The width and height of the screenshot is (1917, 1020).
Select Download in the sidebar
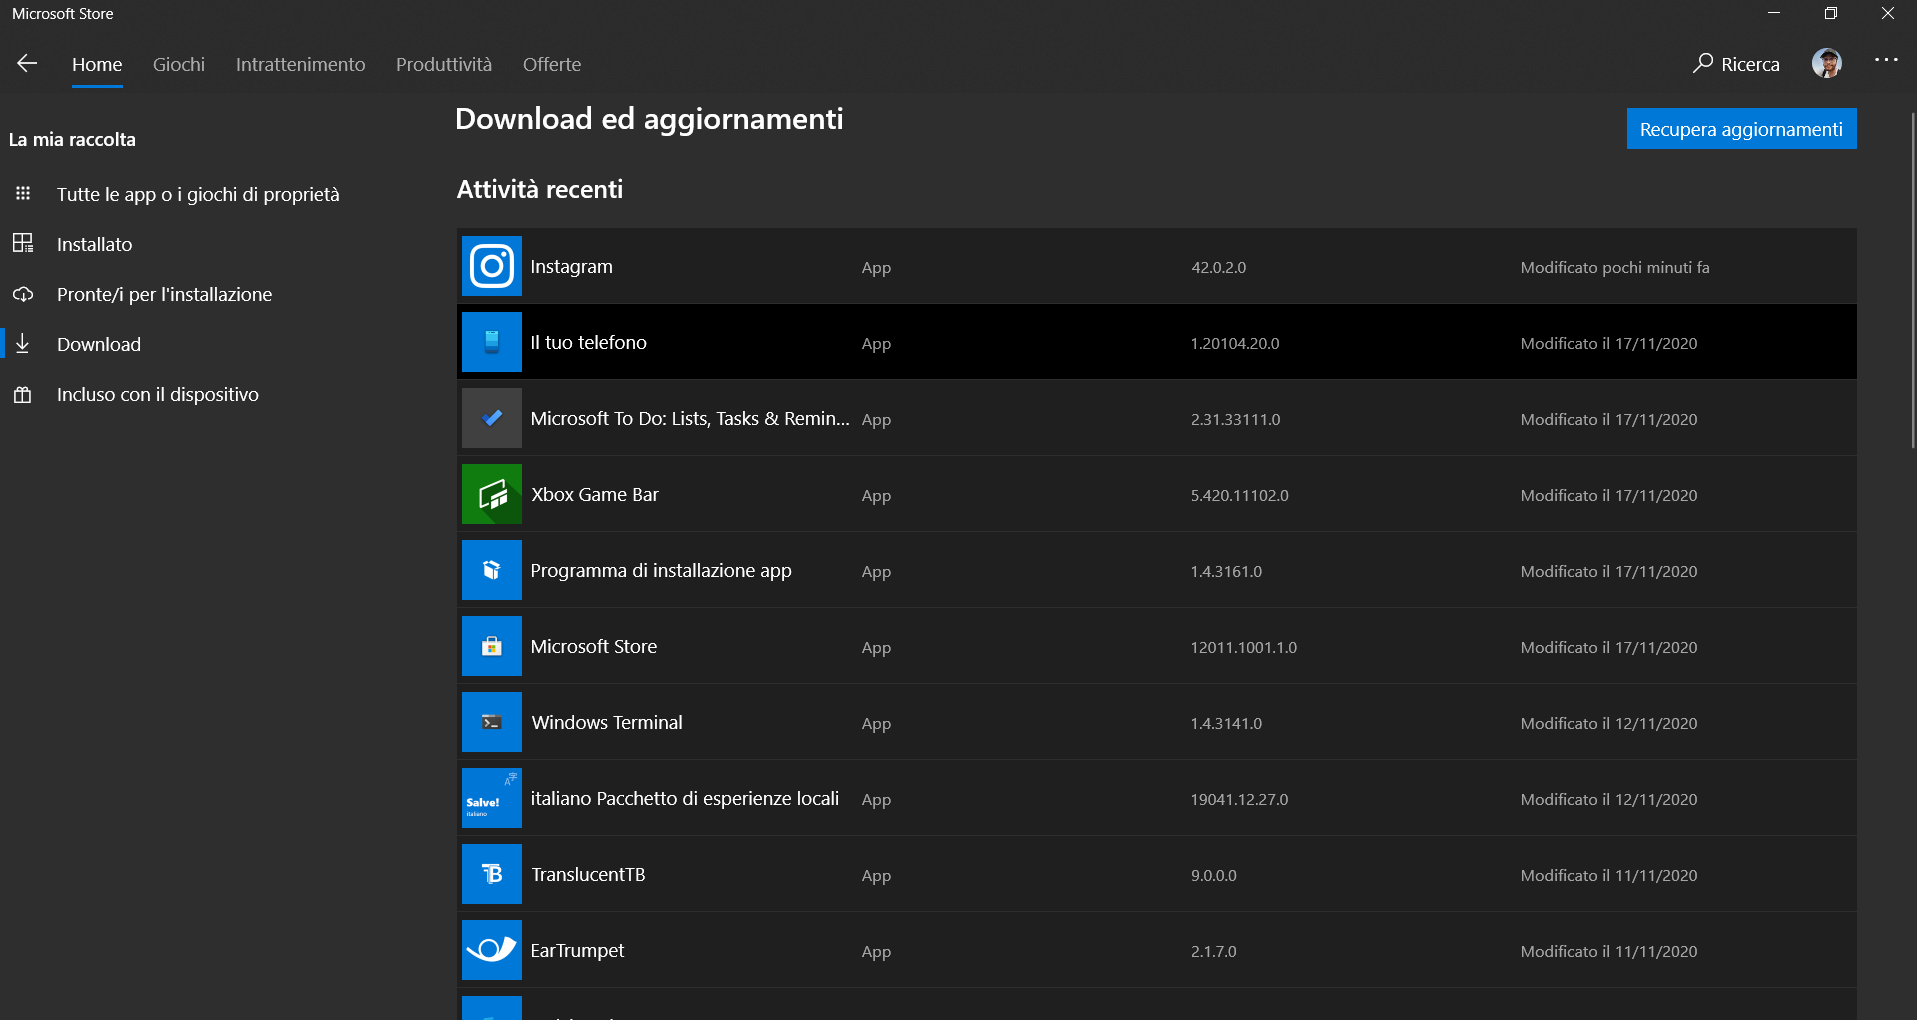tap(99, 344)
